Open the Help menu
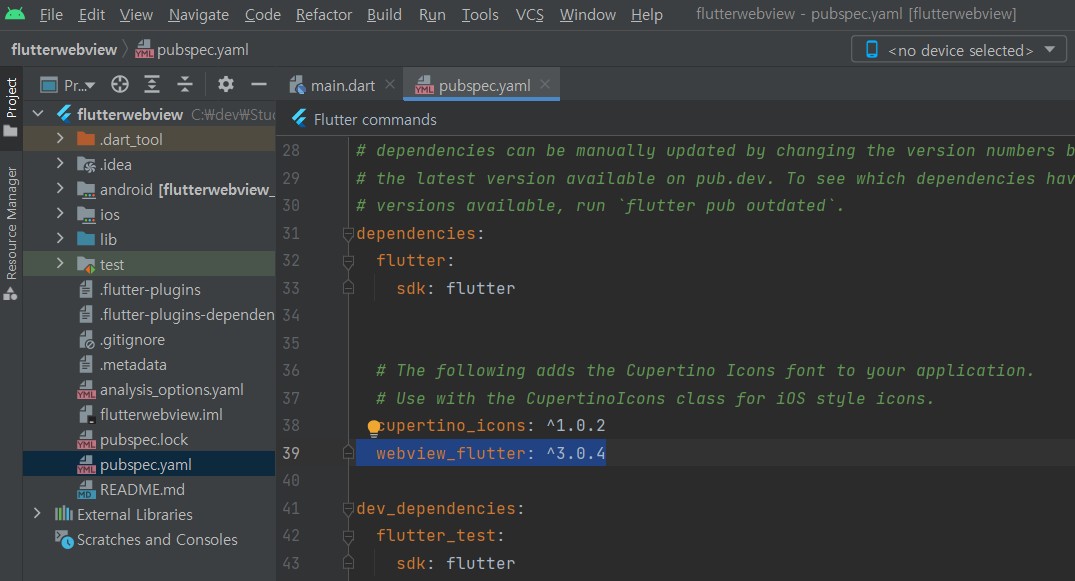 pos(647,14)
